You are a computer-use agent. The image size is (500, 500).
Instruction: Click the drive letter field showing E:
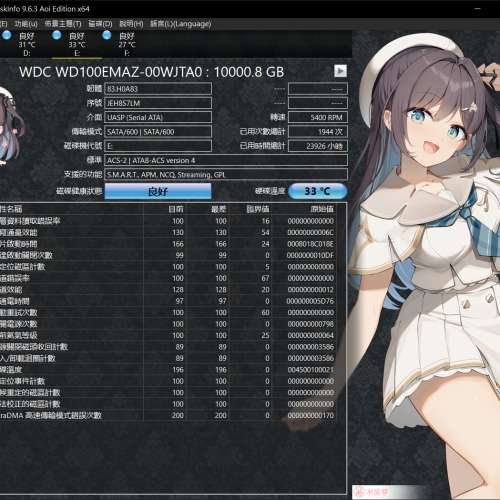coord(158,146)
